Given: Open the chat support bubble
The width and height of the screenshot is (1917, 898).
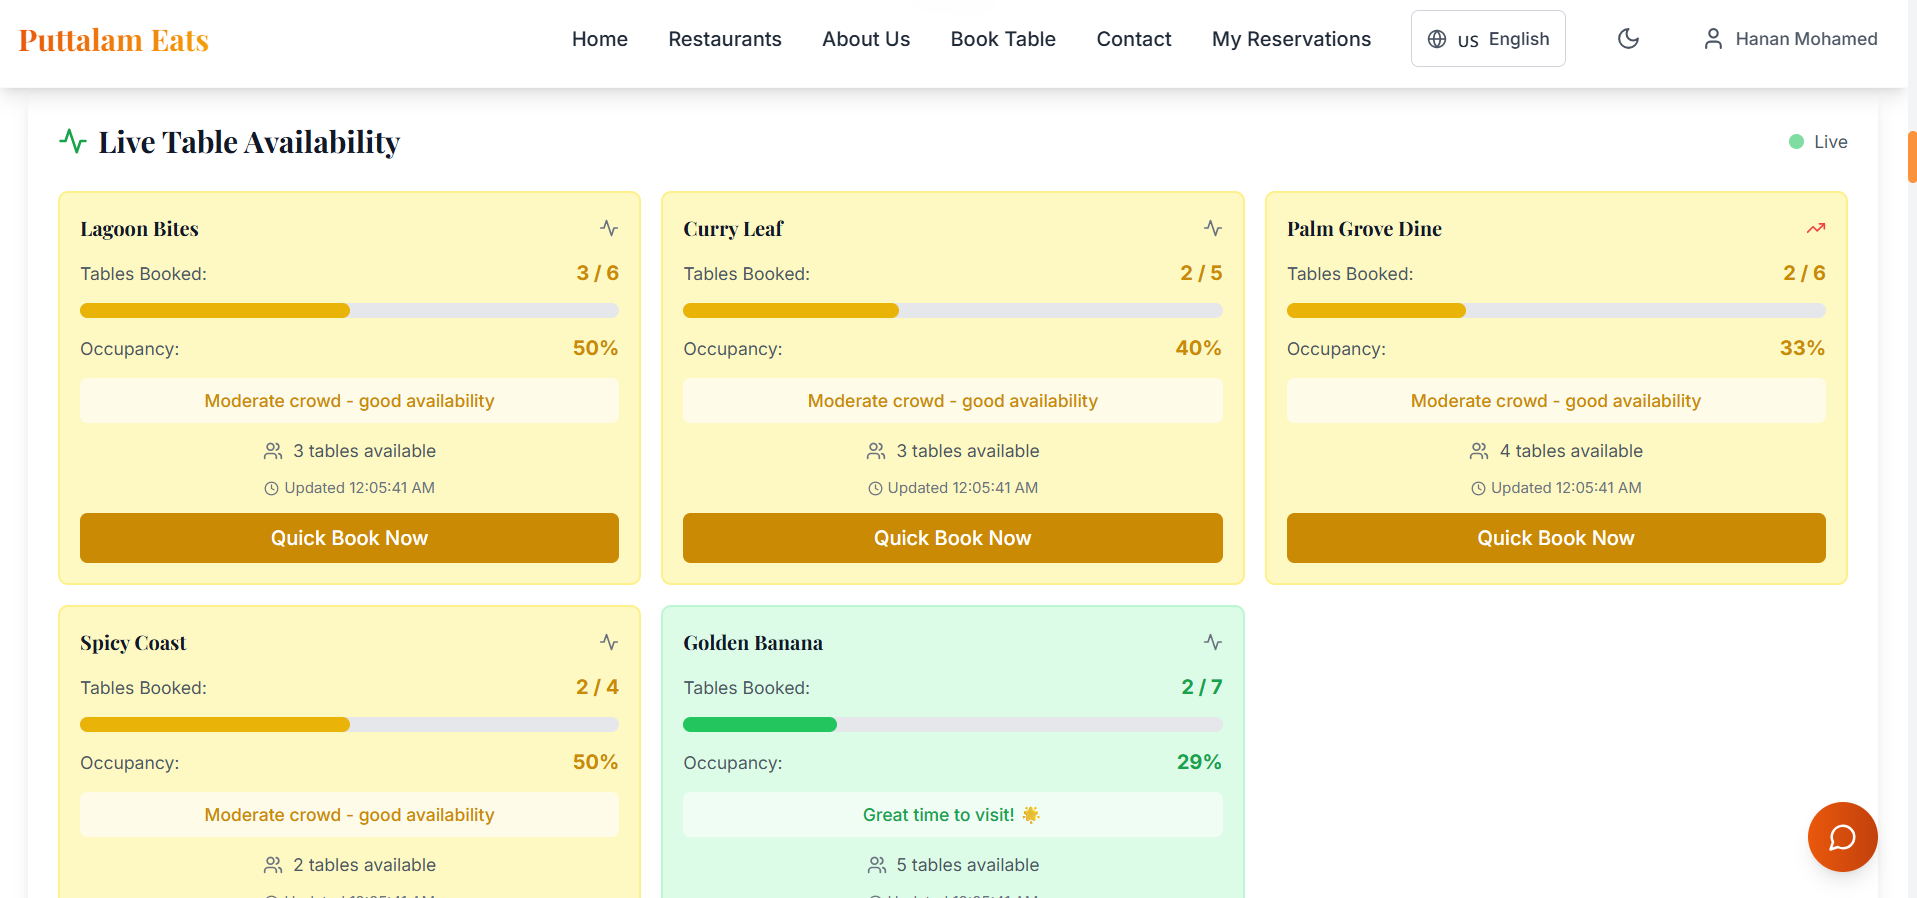Looking at the screenshot, I should pos(1842,837).
